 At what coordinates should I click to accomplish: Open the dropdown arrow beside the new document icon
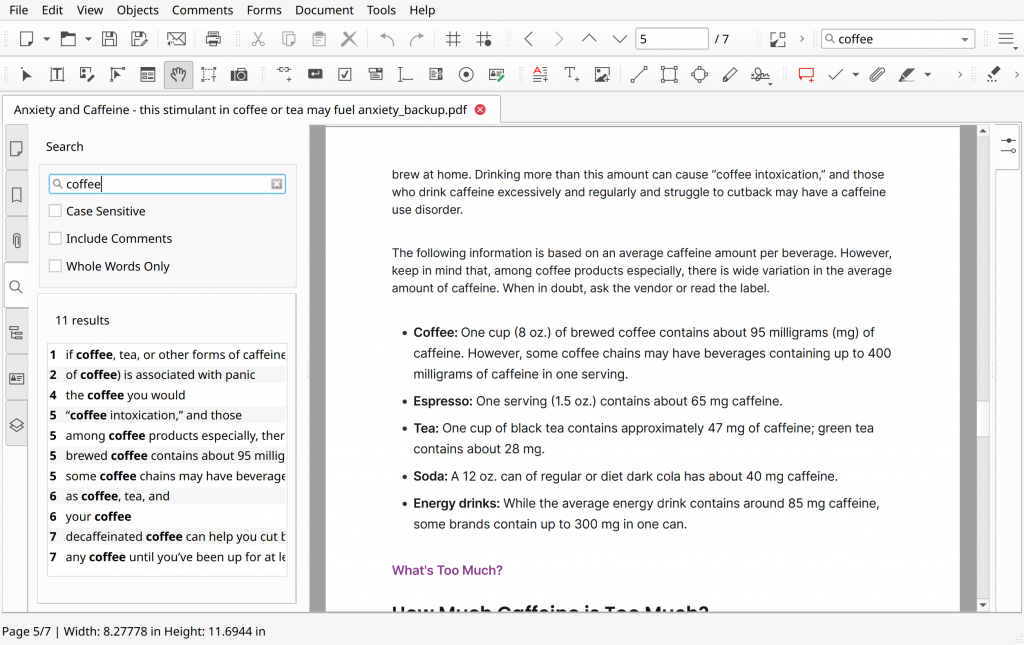pos(46,40)
